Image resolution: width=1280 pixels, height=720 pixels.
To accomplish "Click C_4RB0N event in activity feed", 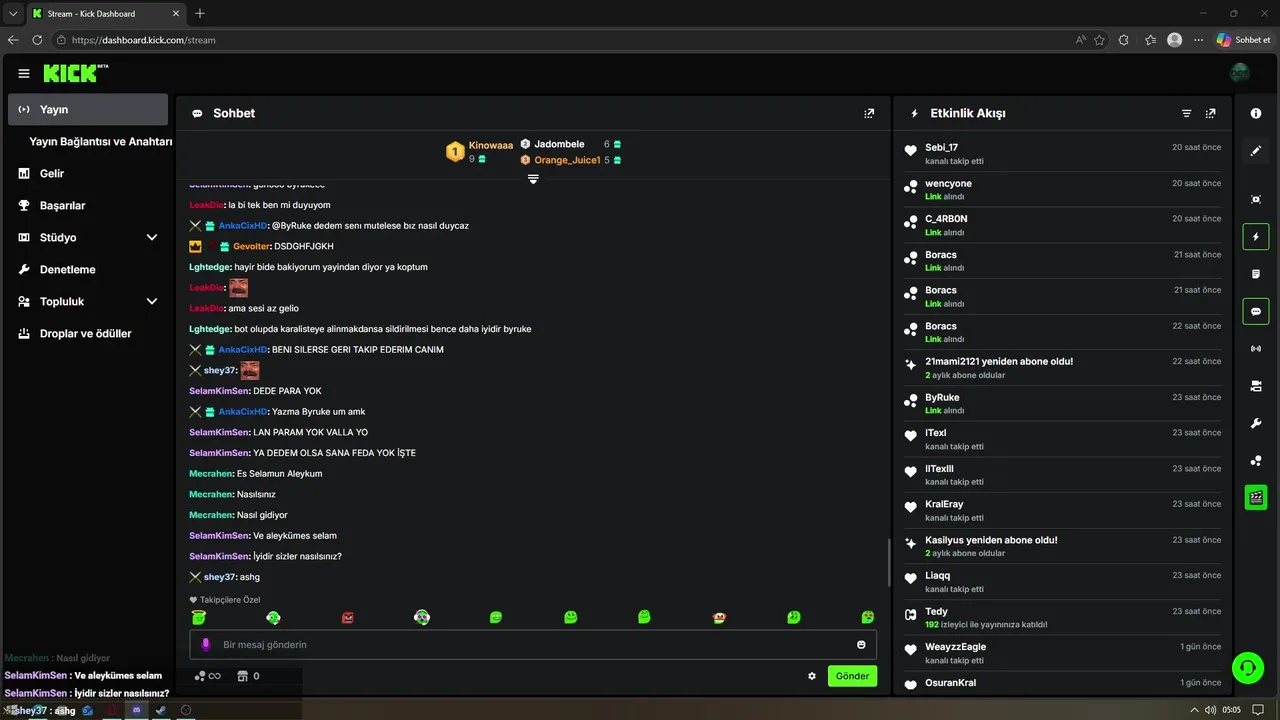I will [1063, 224].
